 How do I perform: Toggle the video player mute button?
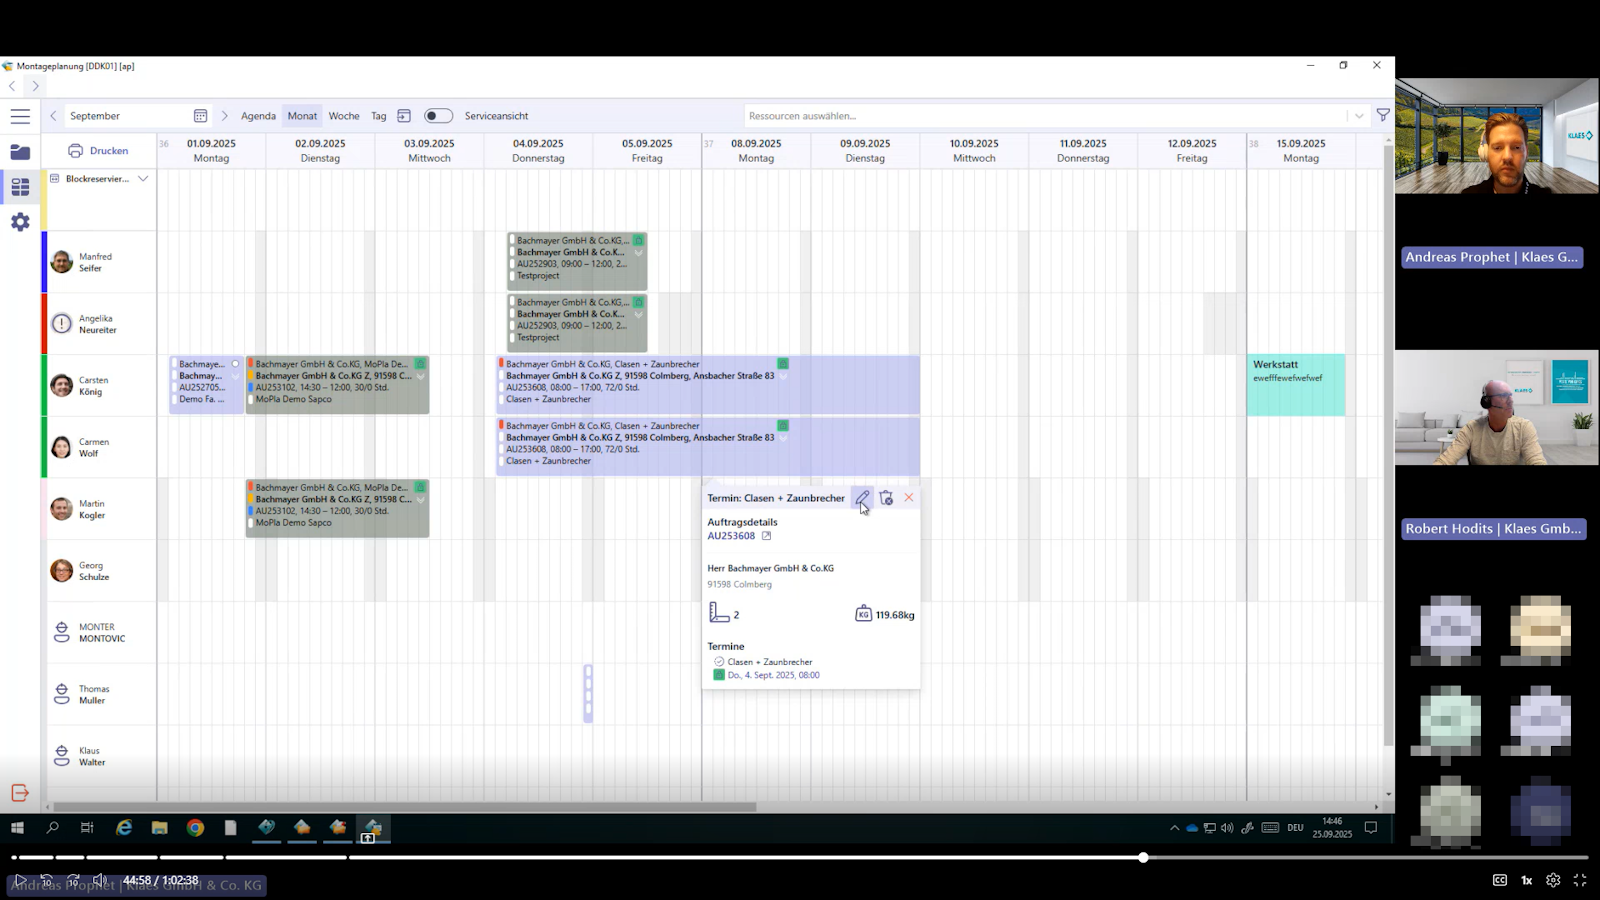coord(99,880)
